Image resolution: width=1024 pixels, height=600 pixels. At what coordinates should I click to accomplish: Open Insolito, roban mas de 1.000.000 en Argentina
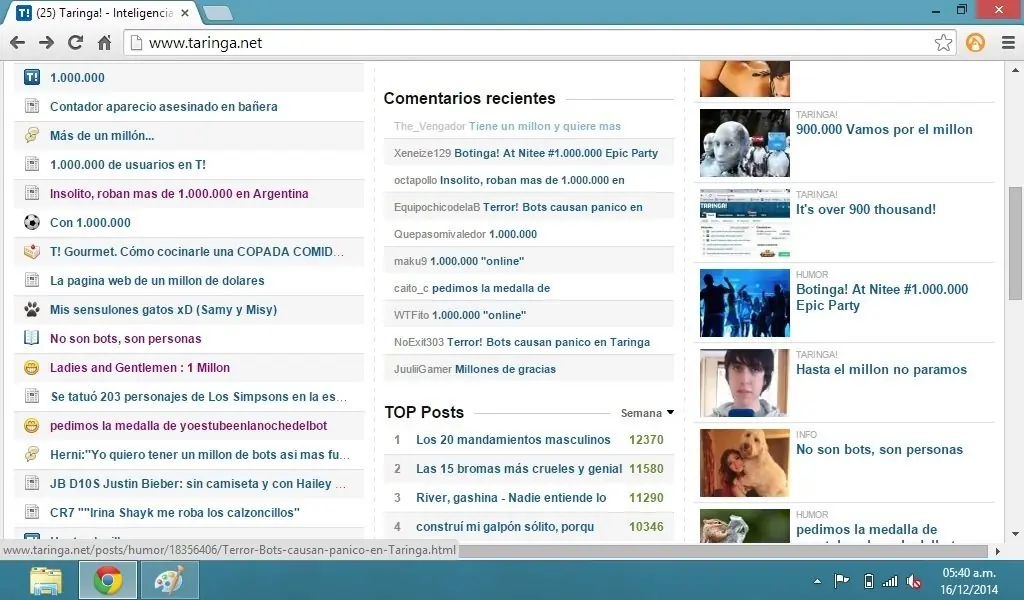pyautogui.click(x=179, y=194)
